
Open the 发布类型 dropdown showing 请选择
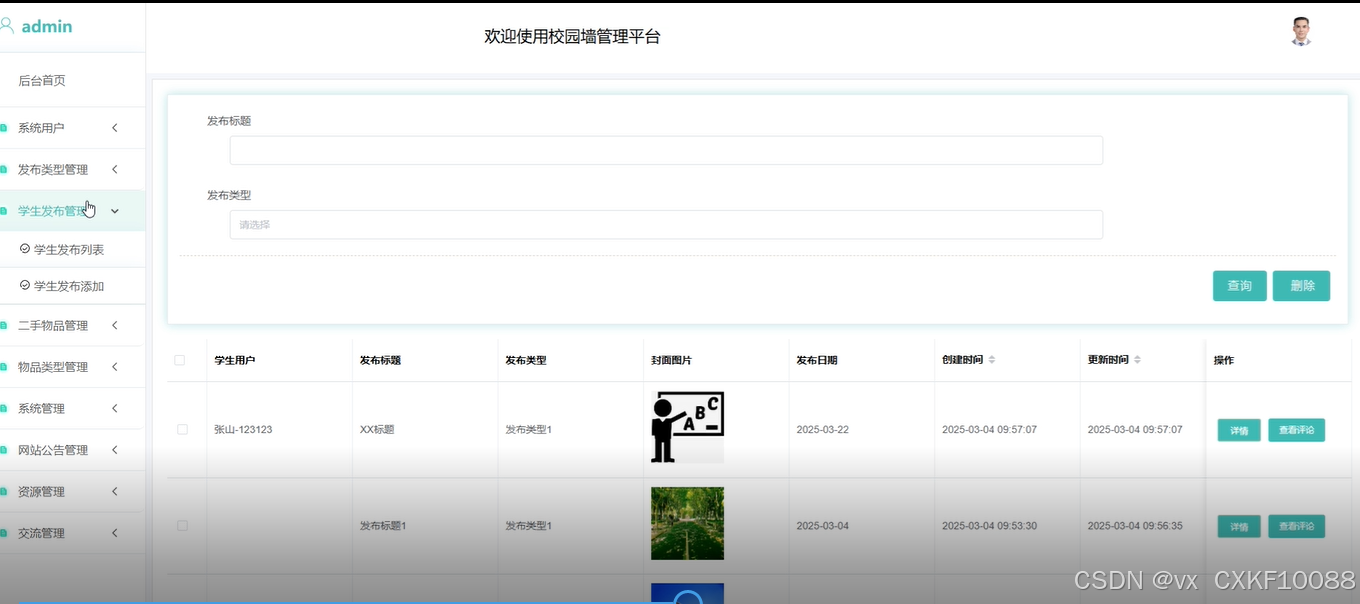coord(666,225)
